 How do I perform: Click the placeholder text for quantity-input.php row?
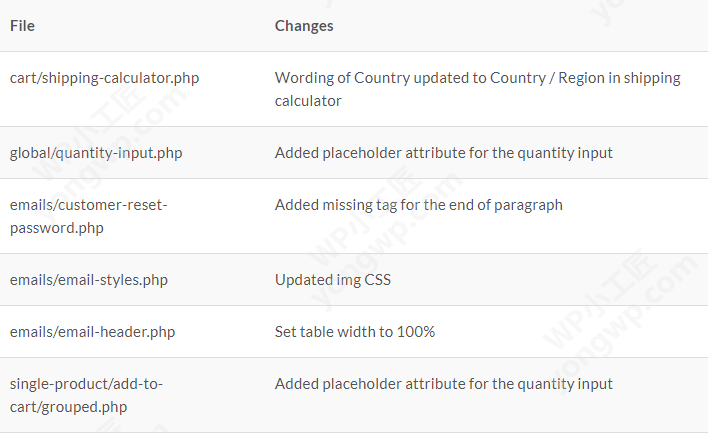(x=443, y=153)
